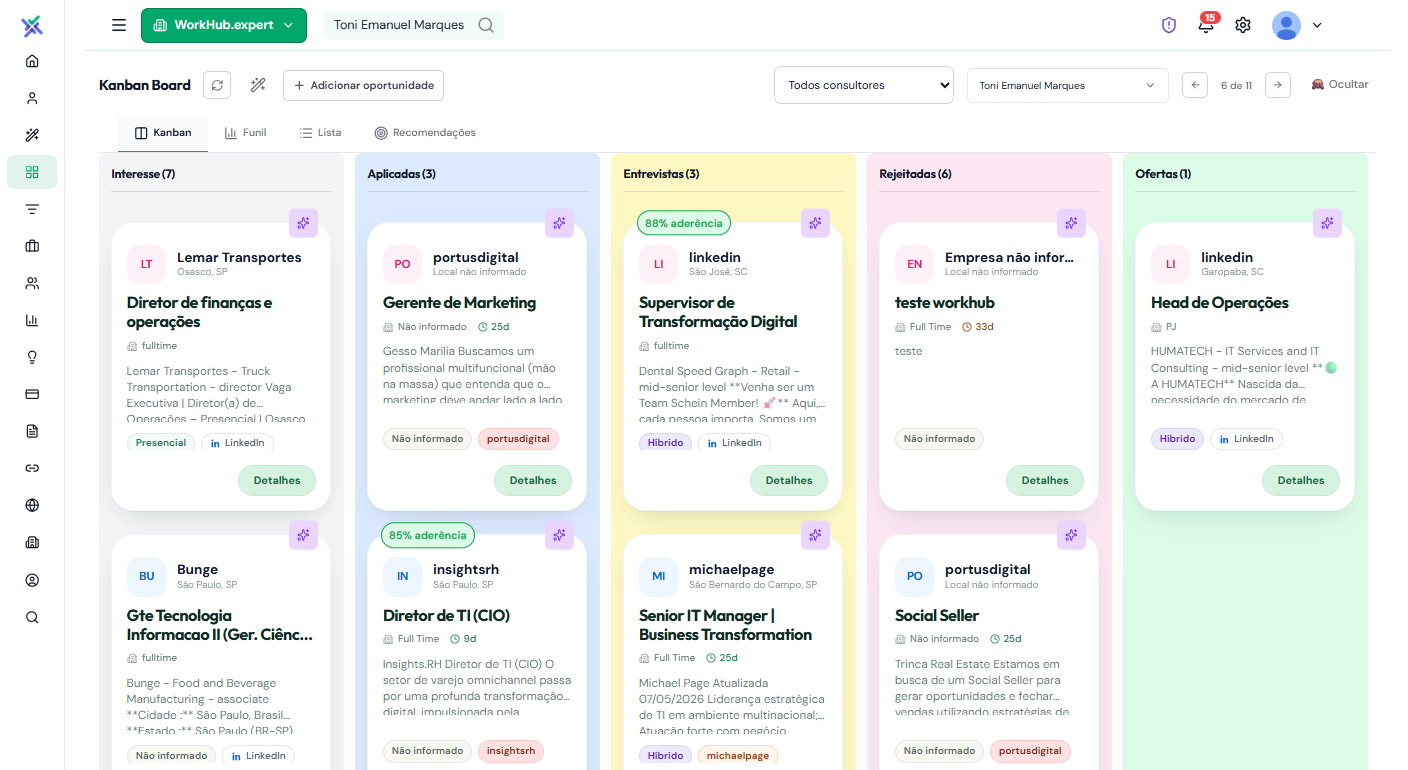Click AI sparkle icon on Head de Operações card

click(1327, 223)
